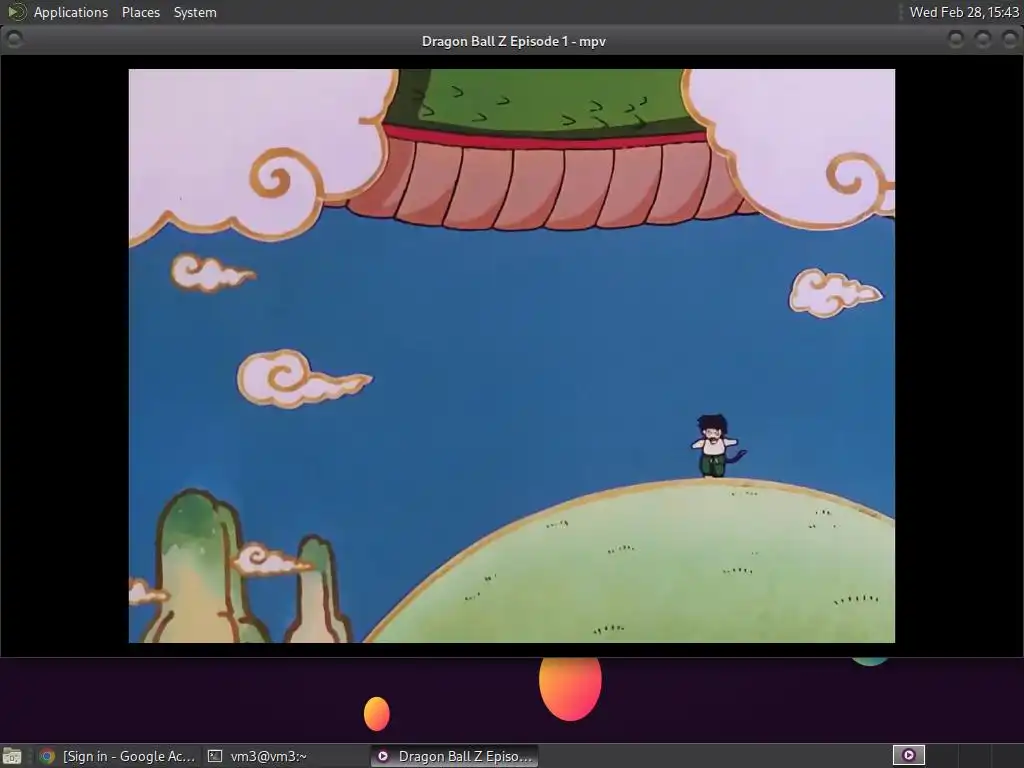
Task: Click the title text Dragon Ball Z Episode 1 - mpv
Action: pos(513,41)
